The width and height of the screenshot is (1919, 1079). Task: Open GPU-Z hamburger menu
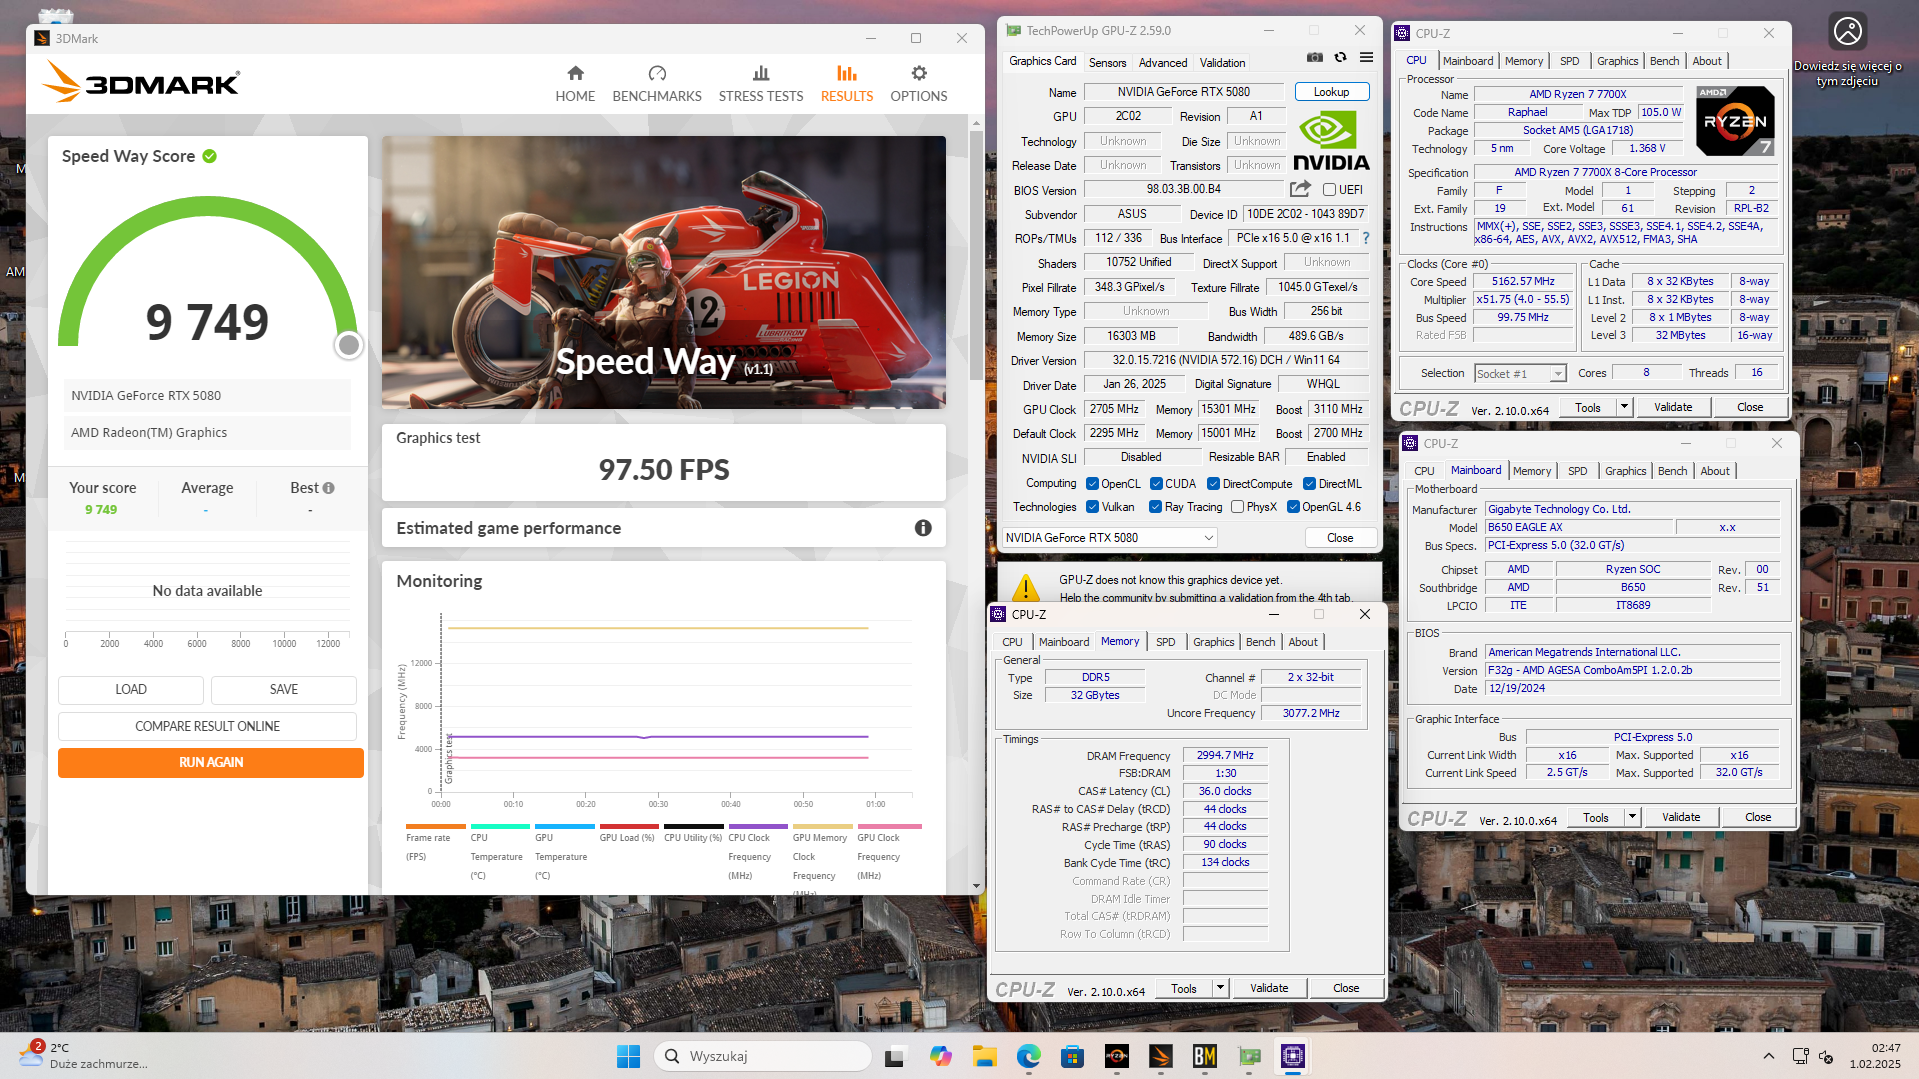[x=1366, y=58]
